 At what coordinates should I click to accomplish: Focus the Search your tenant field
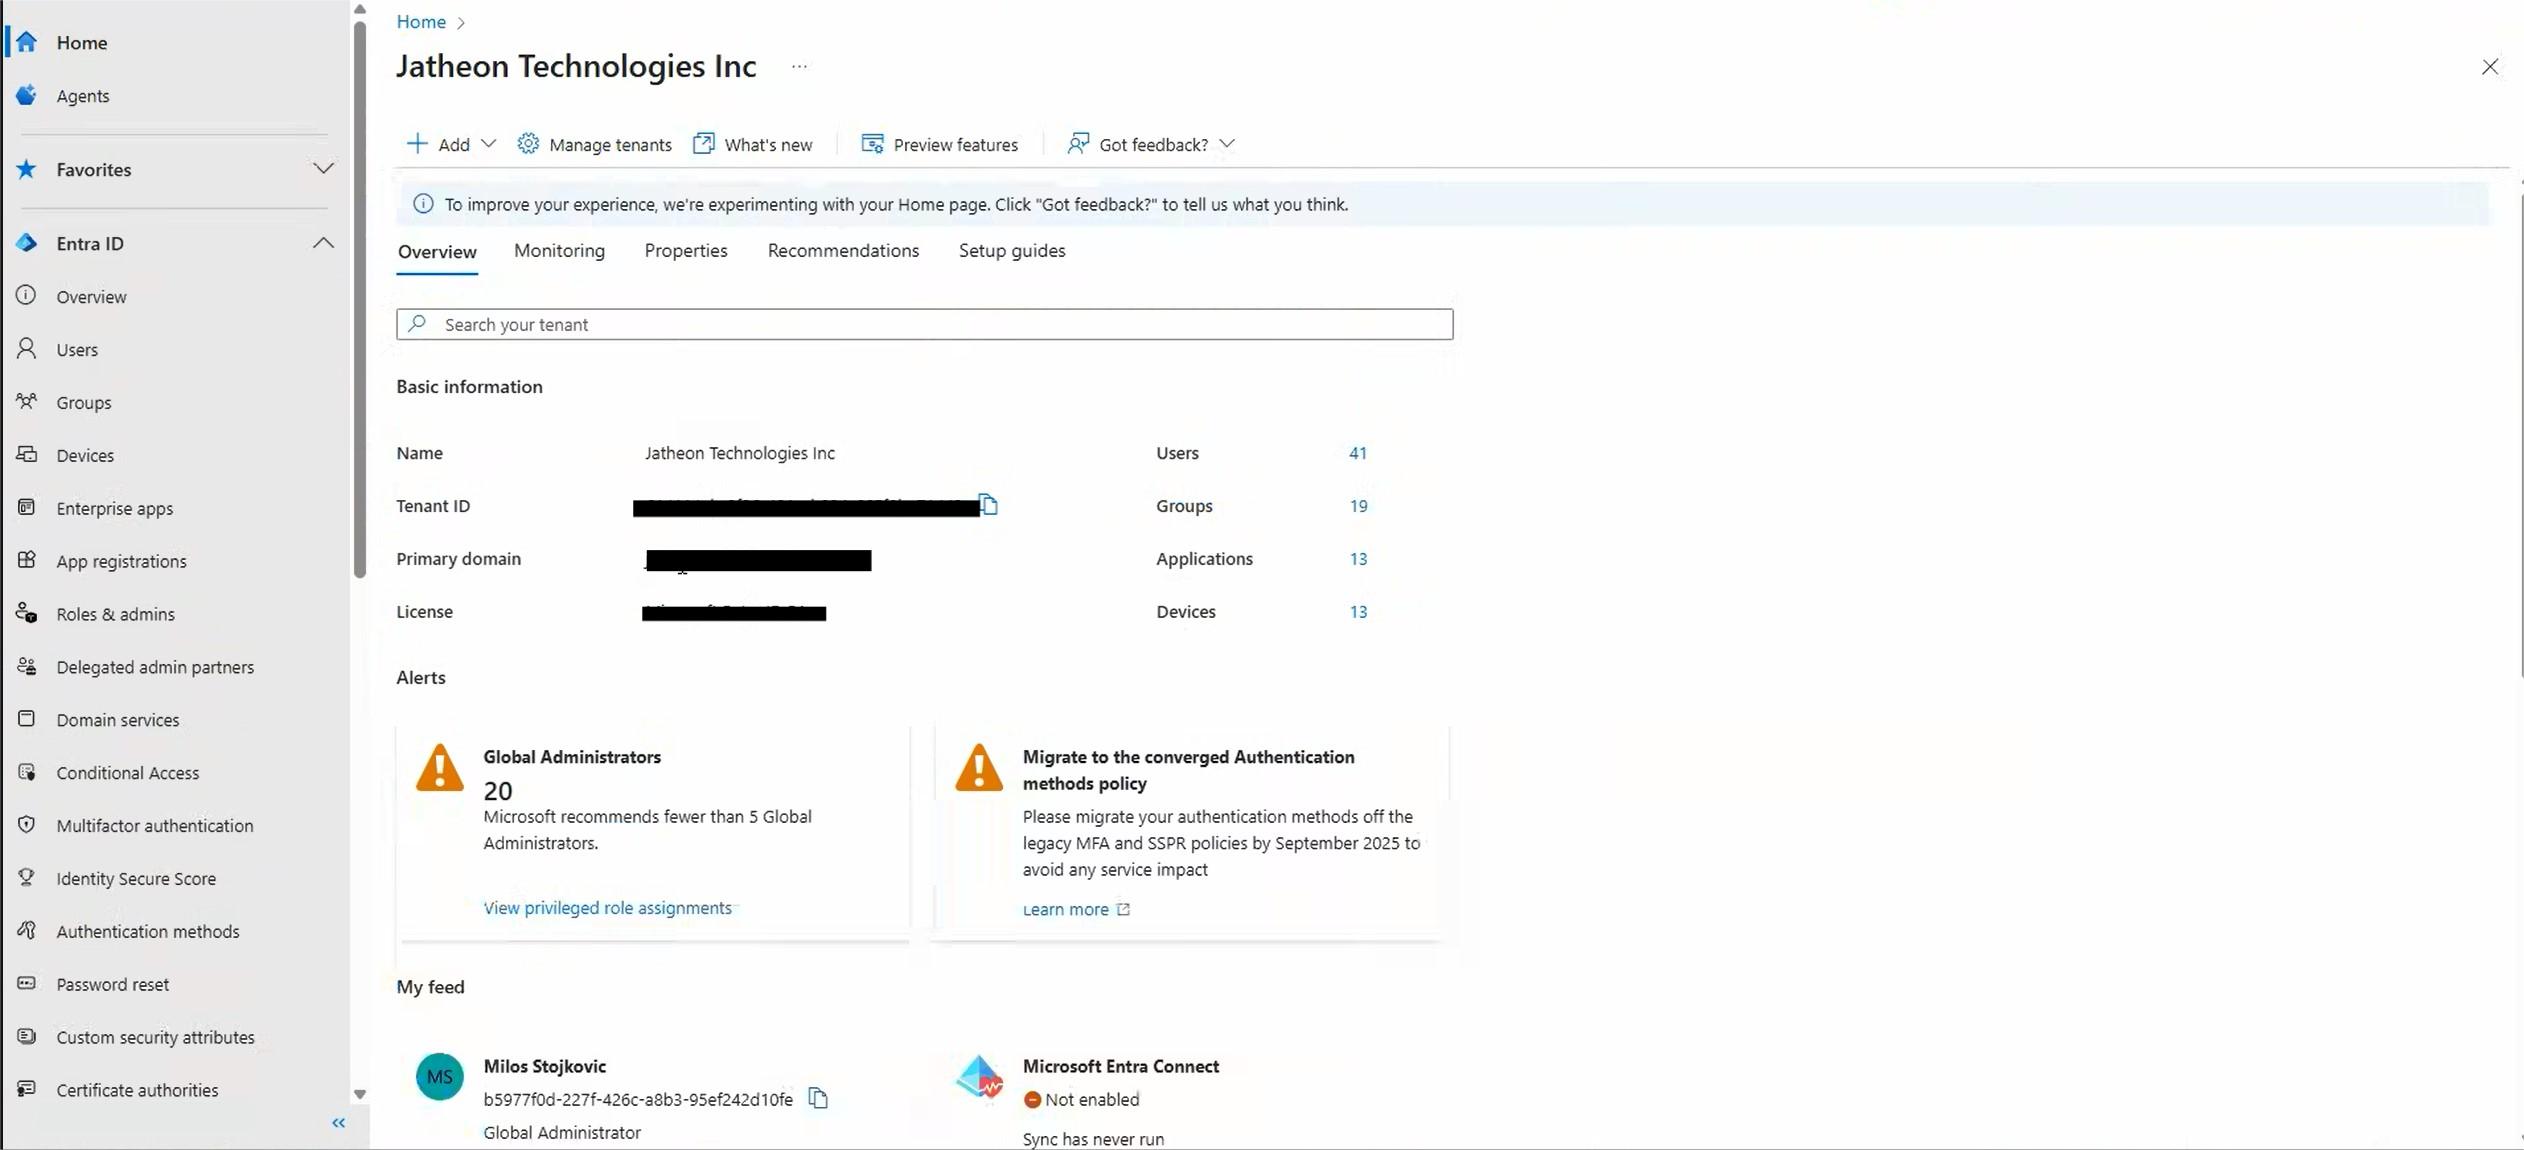924,324
